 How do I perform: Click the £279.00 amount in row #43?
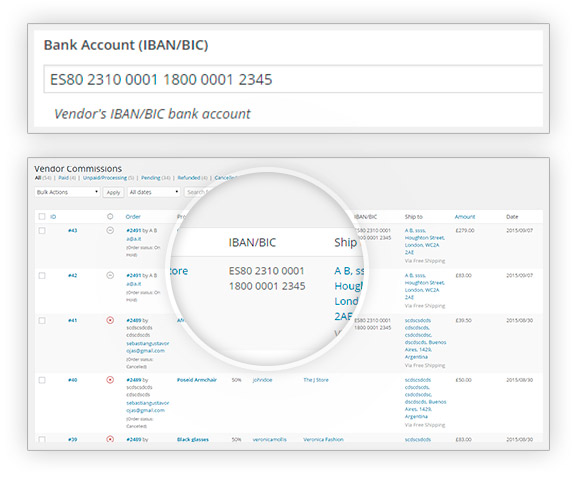[x=465, y=231]
